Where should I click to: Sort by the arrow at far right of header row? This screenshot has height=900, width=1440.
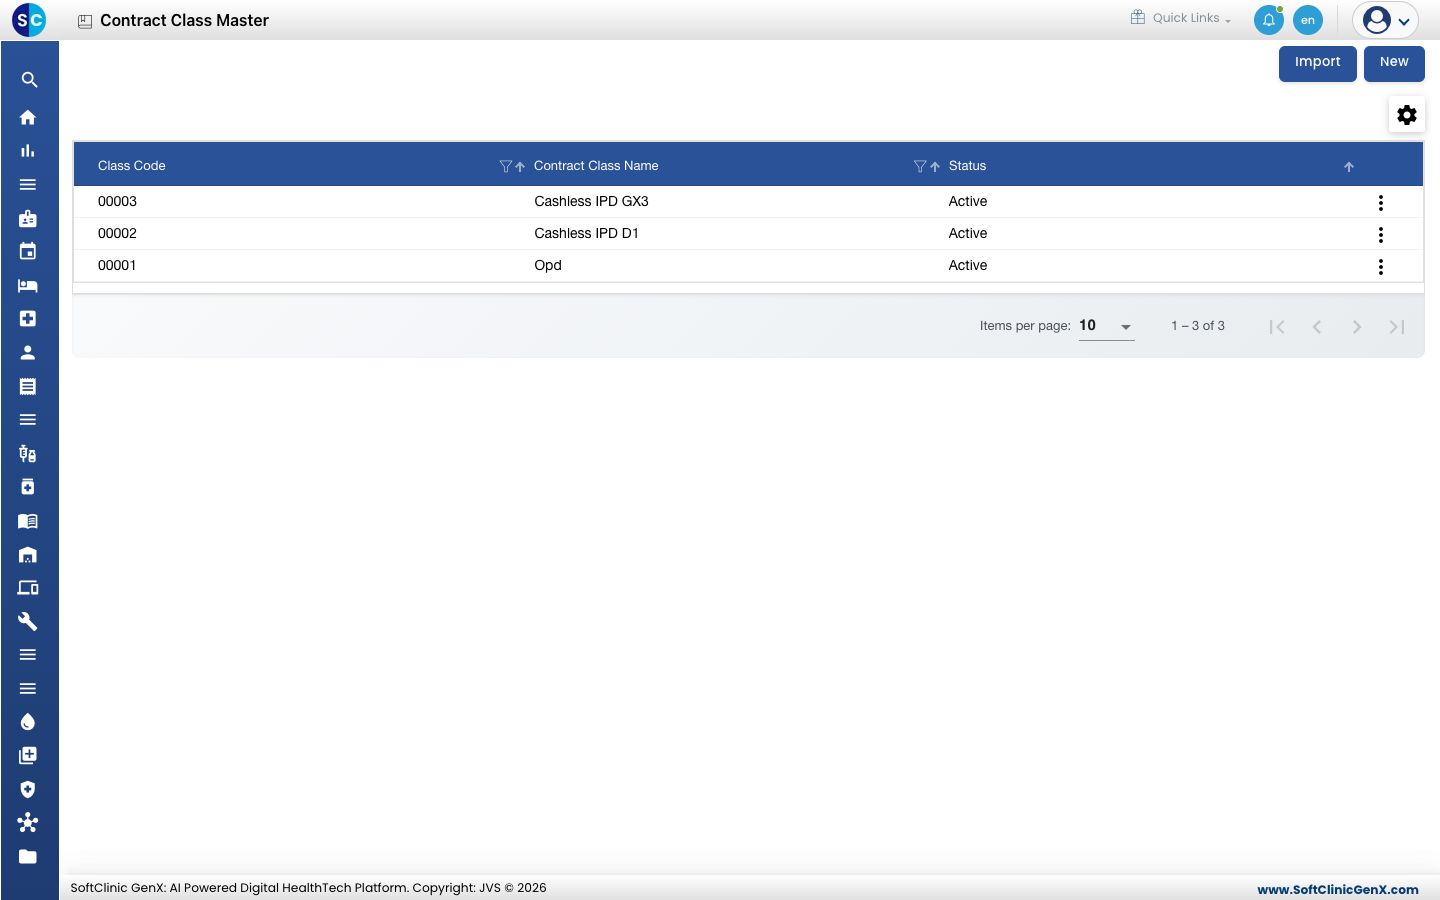[1349, 167]
